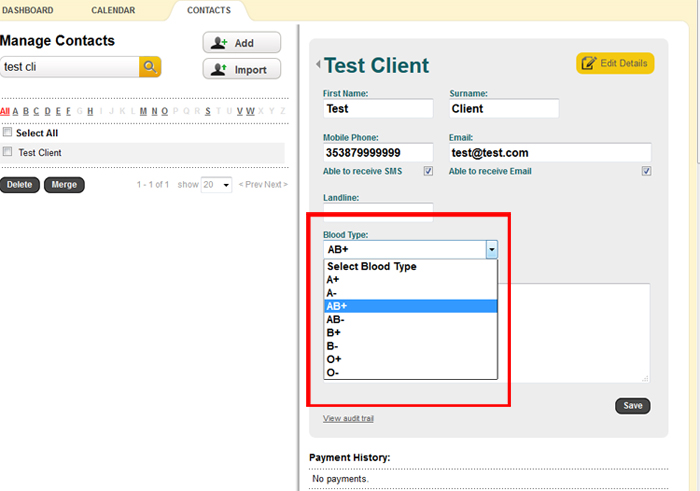Filter contacts by letter H
700x491 pixels.
pyautogui.click(x=90, y=111)
